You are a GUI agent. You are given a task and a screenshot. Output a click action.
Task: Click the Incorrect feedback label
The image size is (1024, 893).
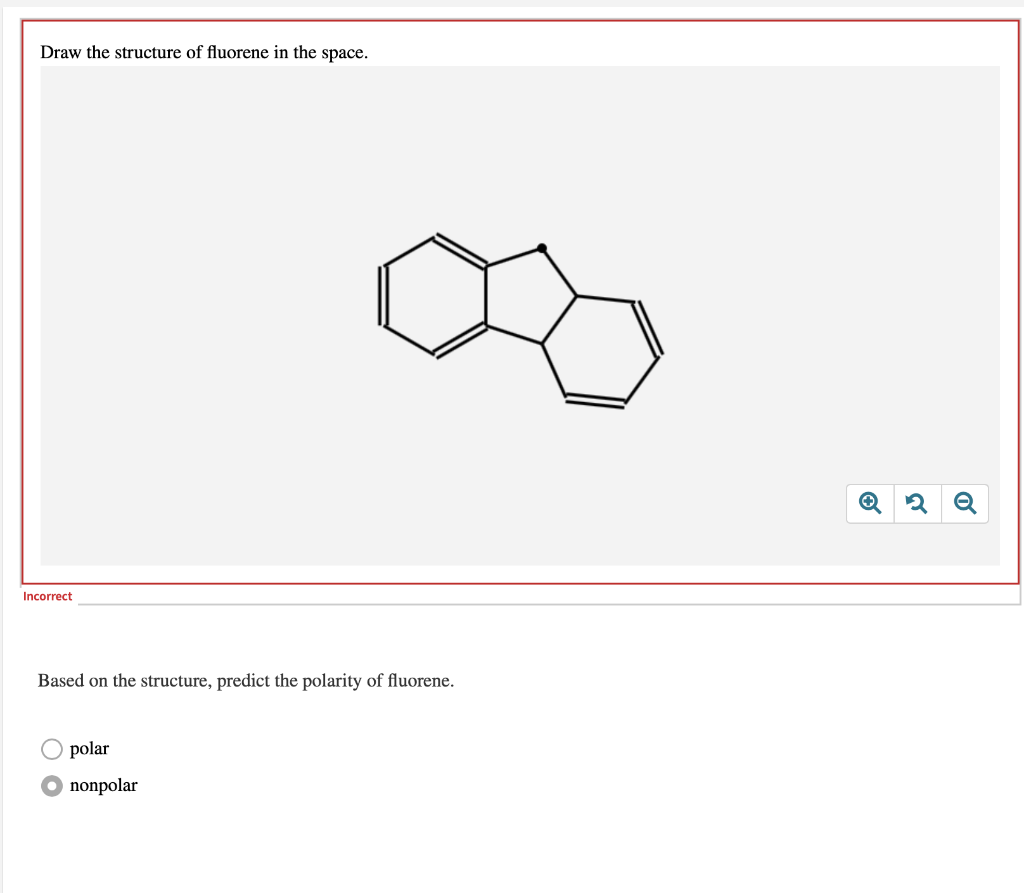coord(47,596)
